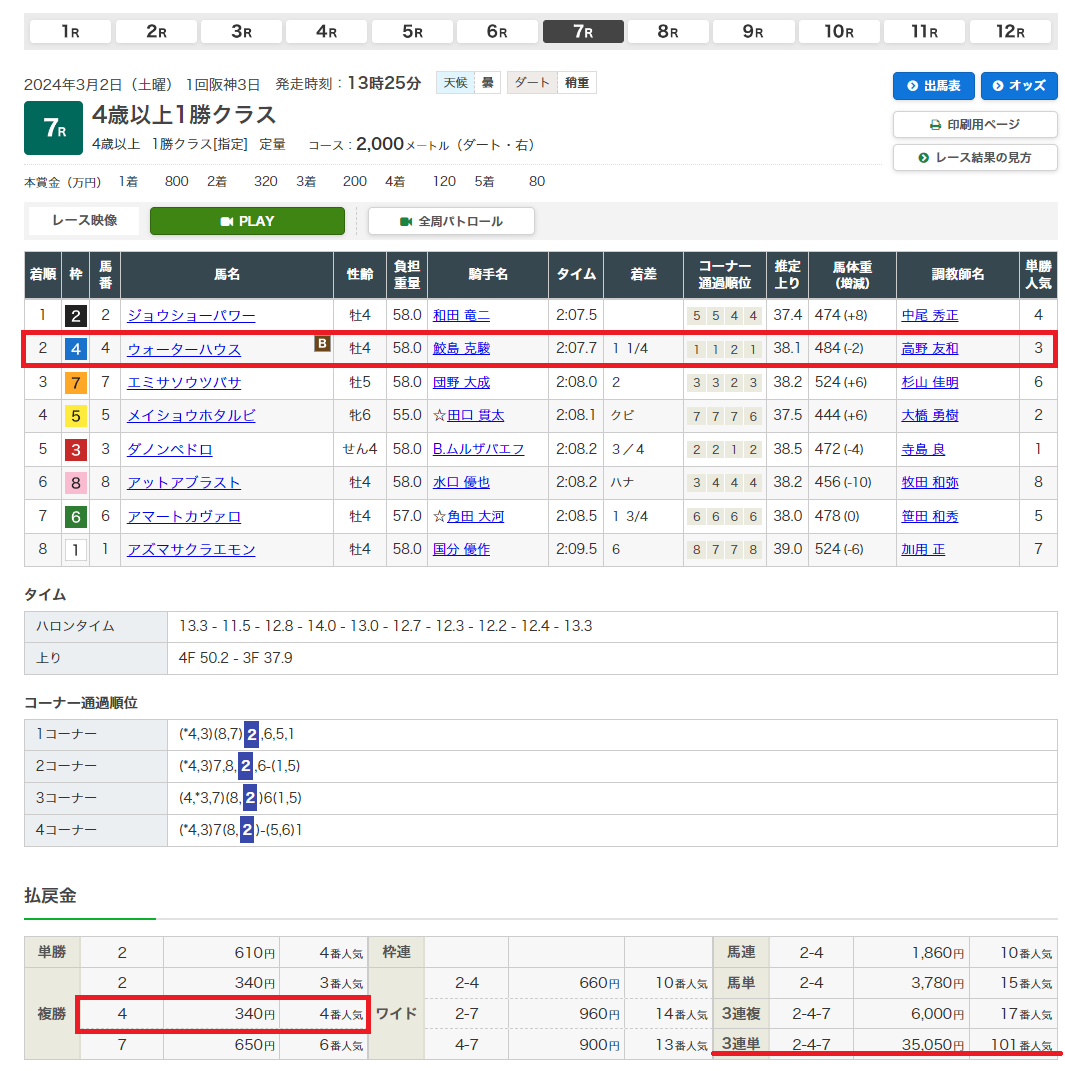This screenshot has height=1071, width=1065.
Task: Open jockey 和田 竜二 profile
Action: coord(461,316)
